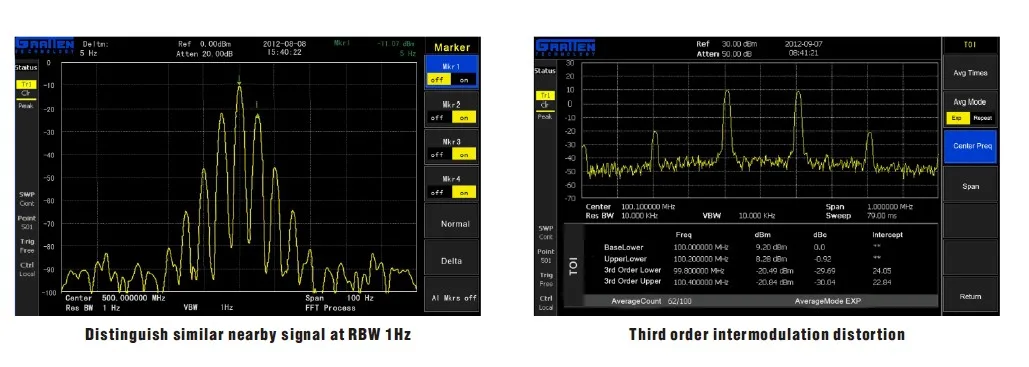Open the Avg Times soft key
This screenshot has width=1029, height=367.
click(970, 73)
